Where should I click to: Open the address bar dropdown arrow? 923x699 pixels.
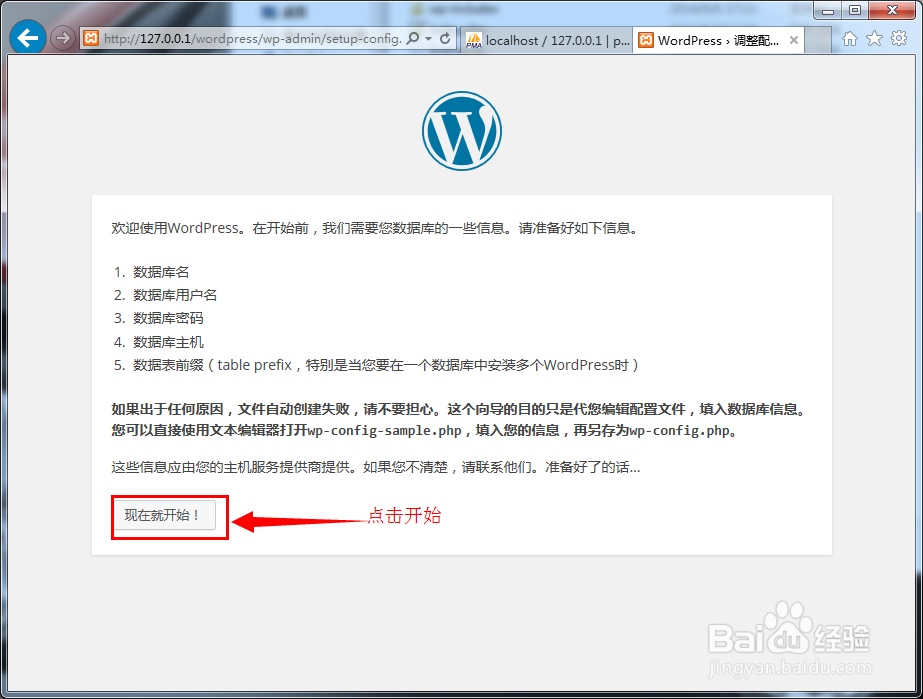(x=429, y=38)
